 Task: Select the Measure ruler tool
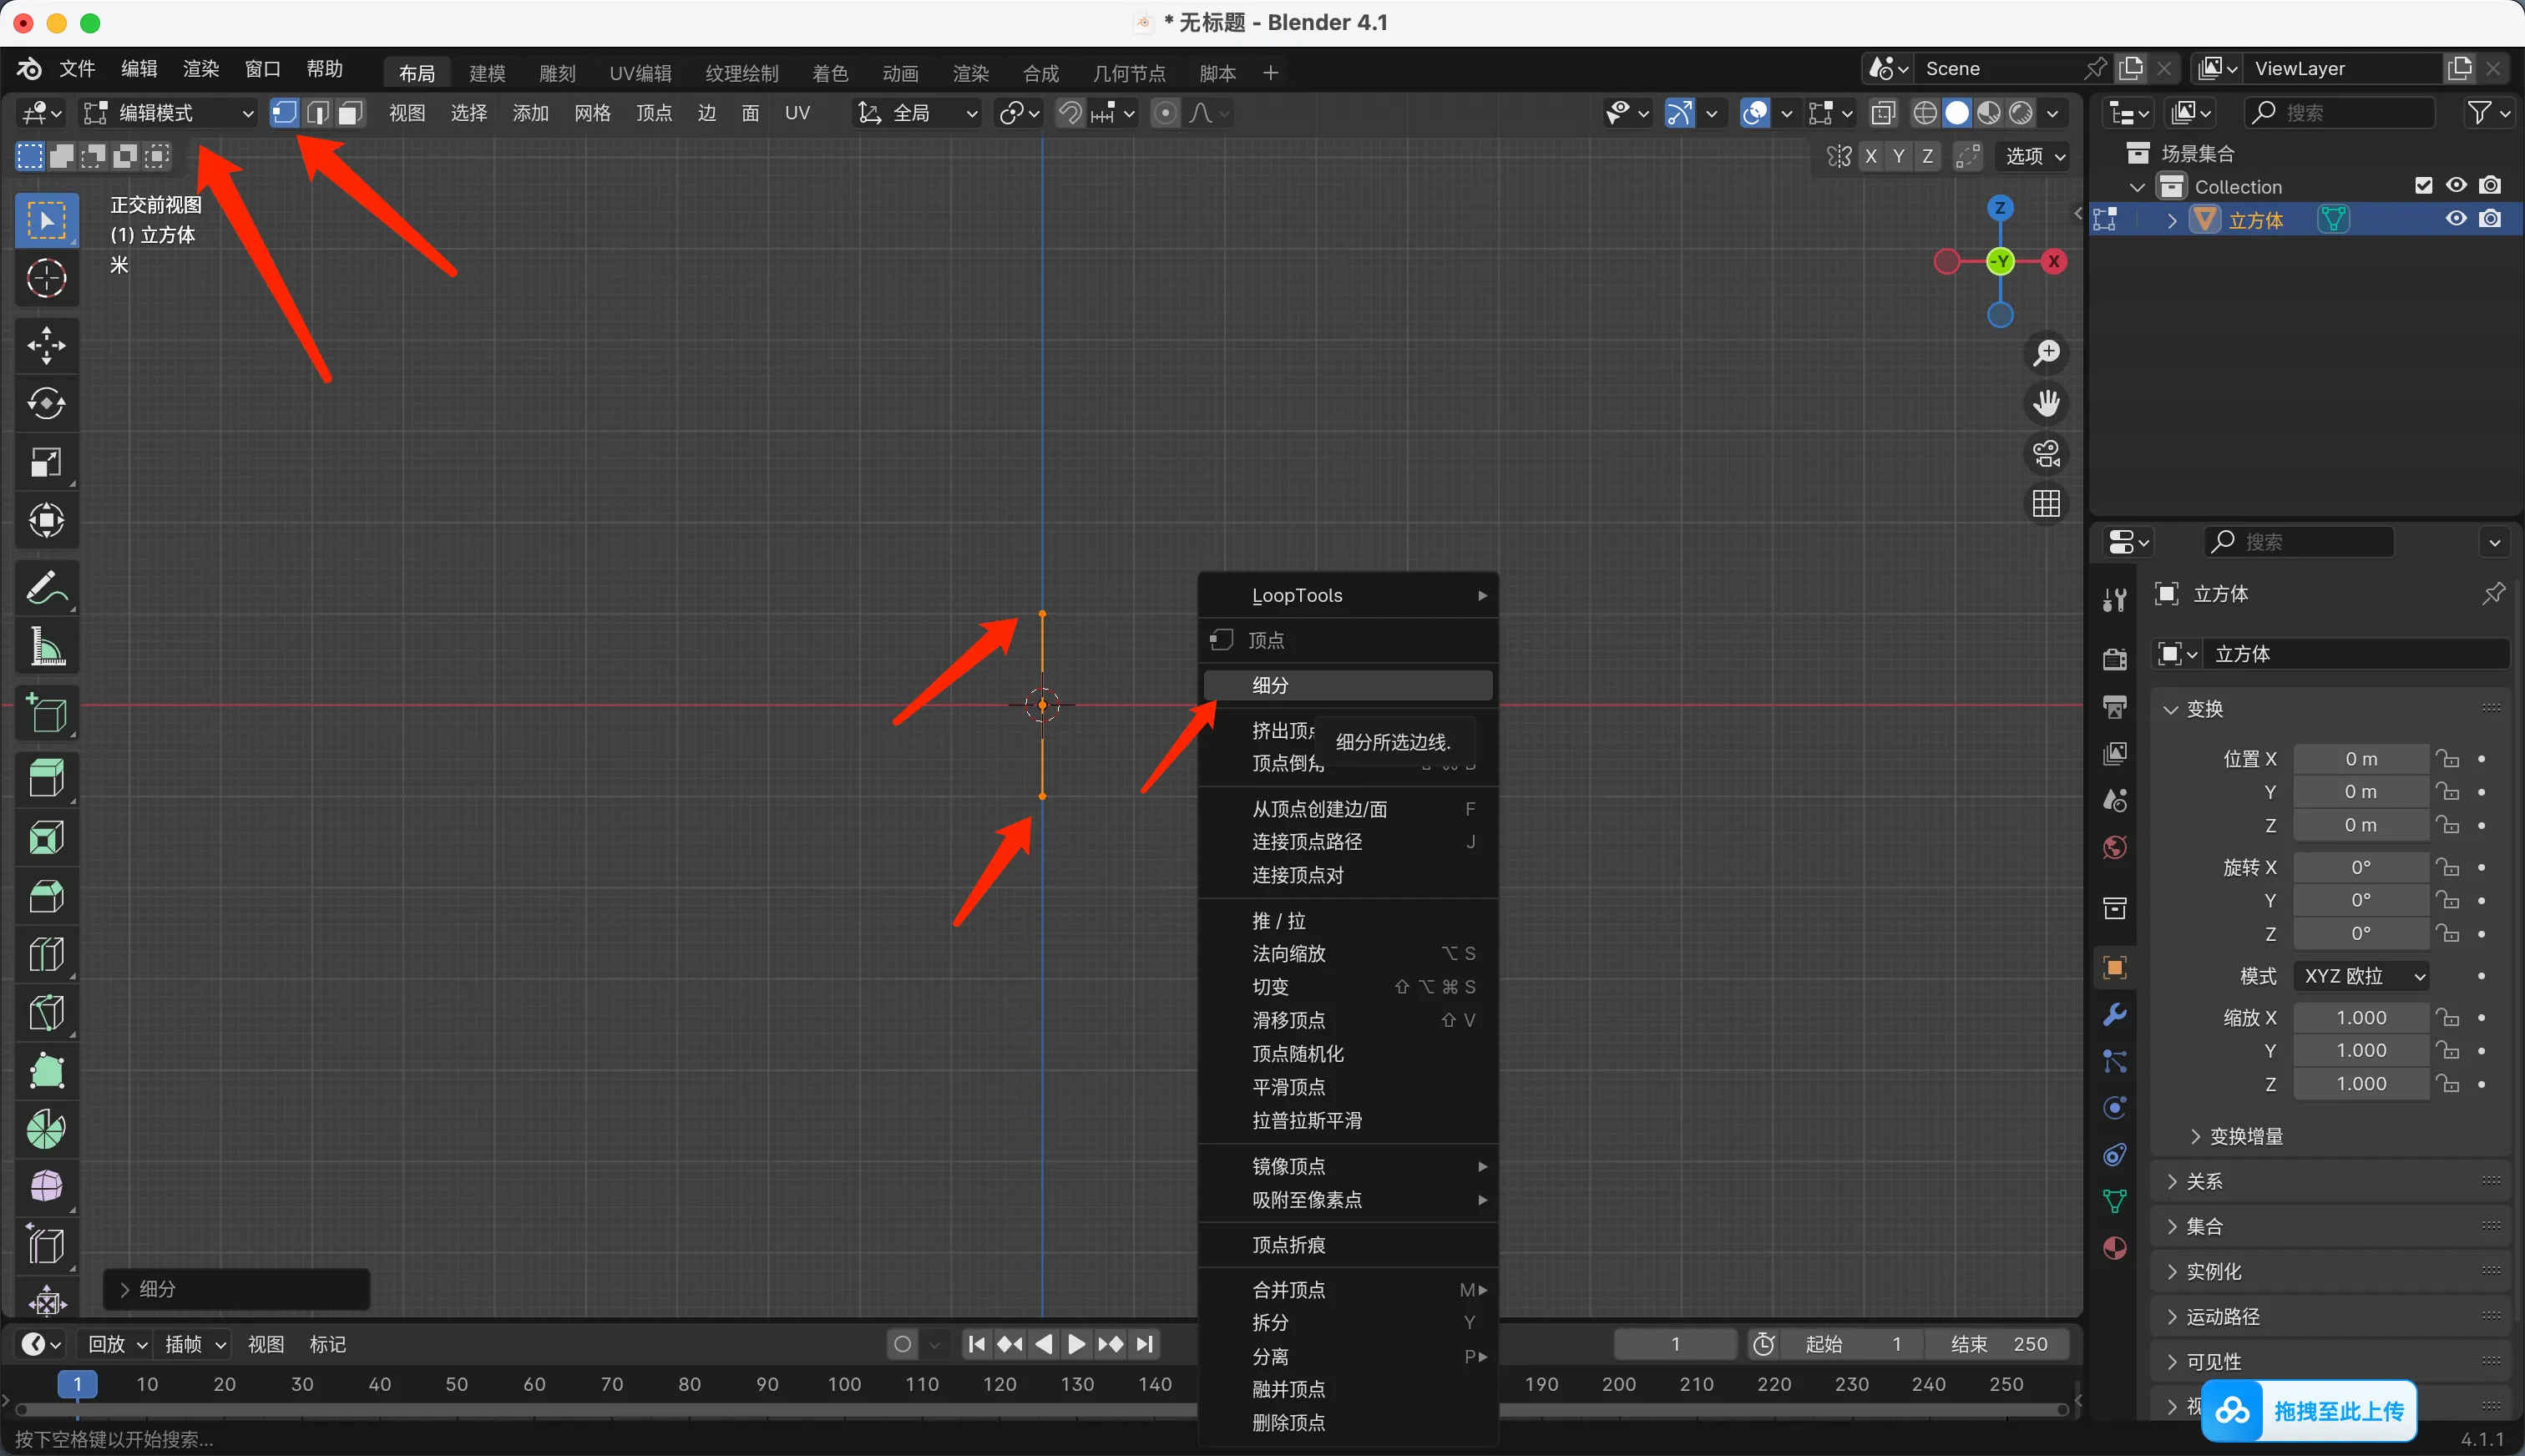point(46,647)
